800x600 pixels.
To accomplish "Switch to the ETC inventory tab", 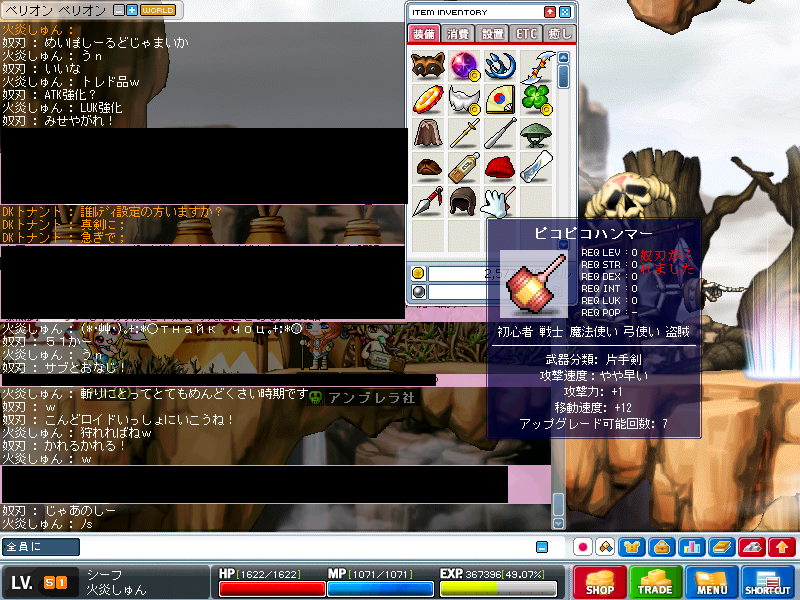I will pos(526,34).
